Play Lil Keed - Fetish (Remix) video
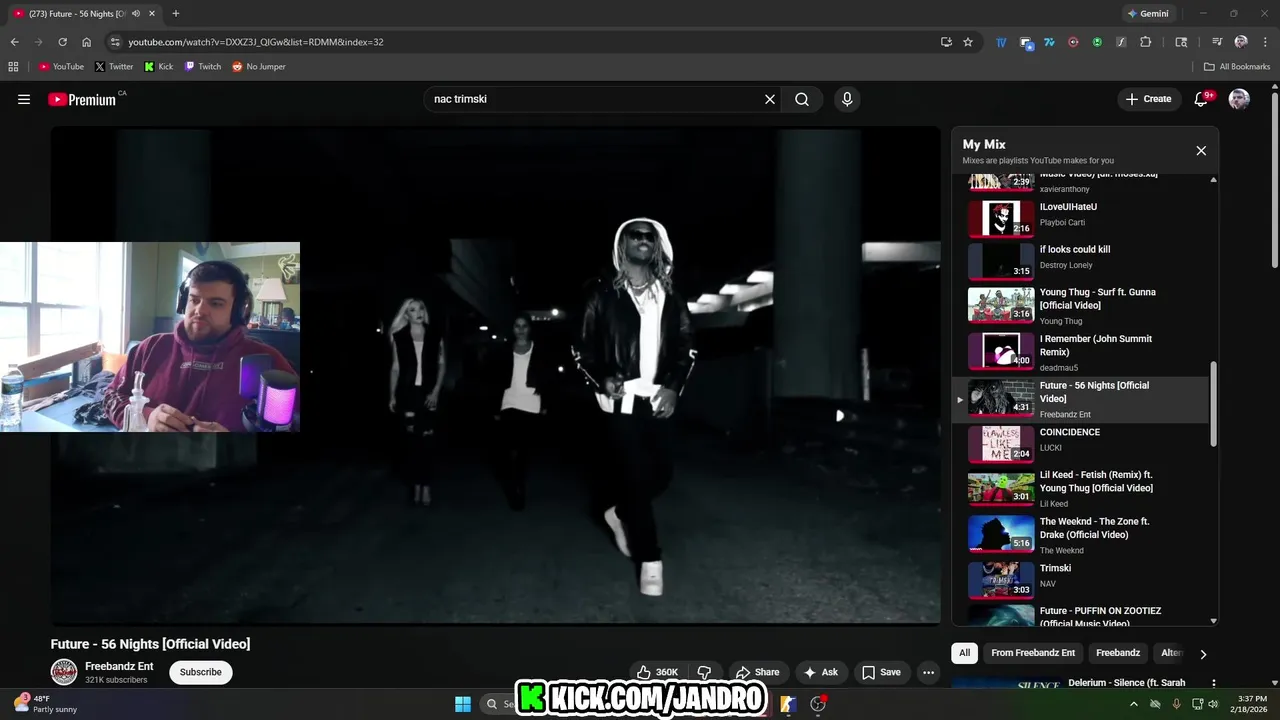1280x720 pixels. pyautogui.click(x=1080, y=488)
